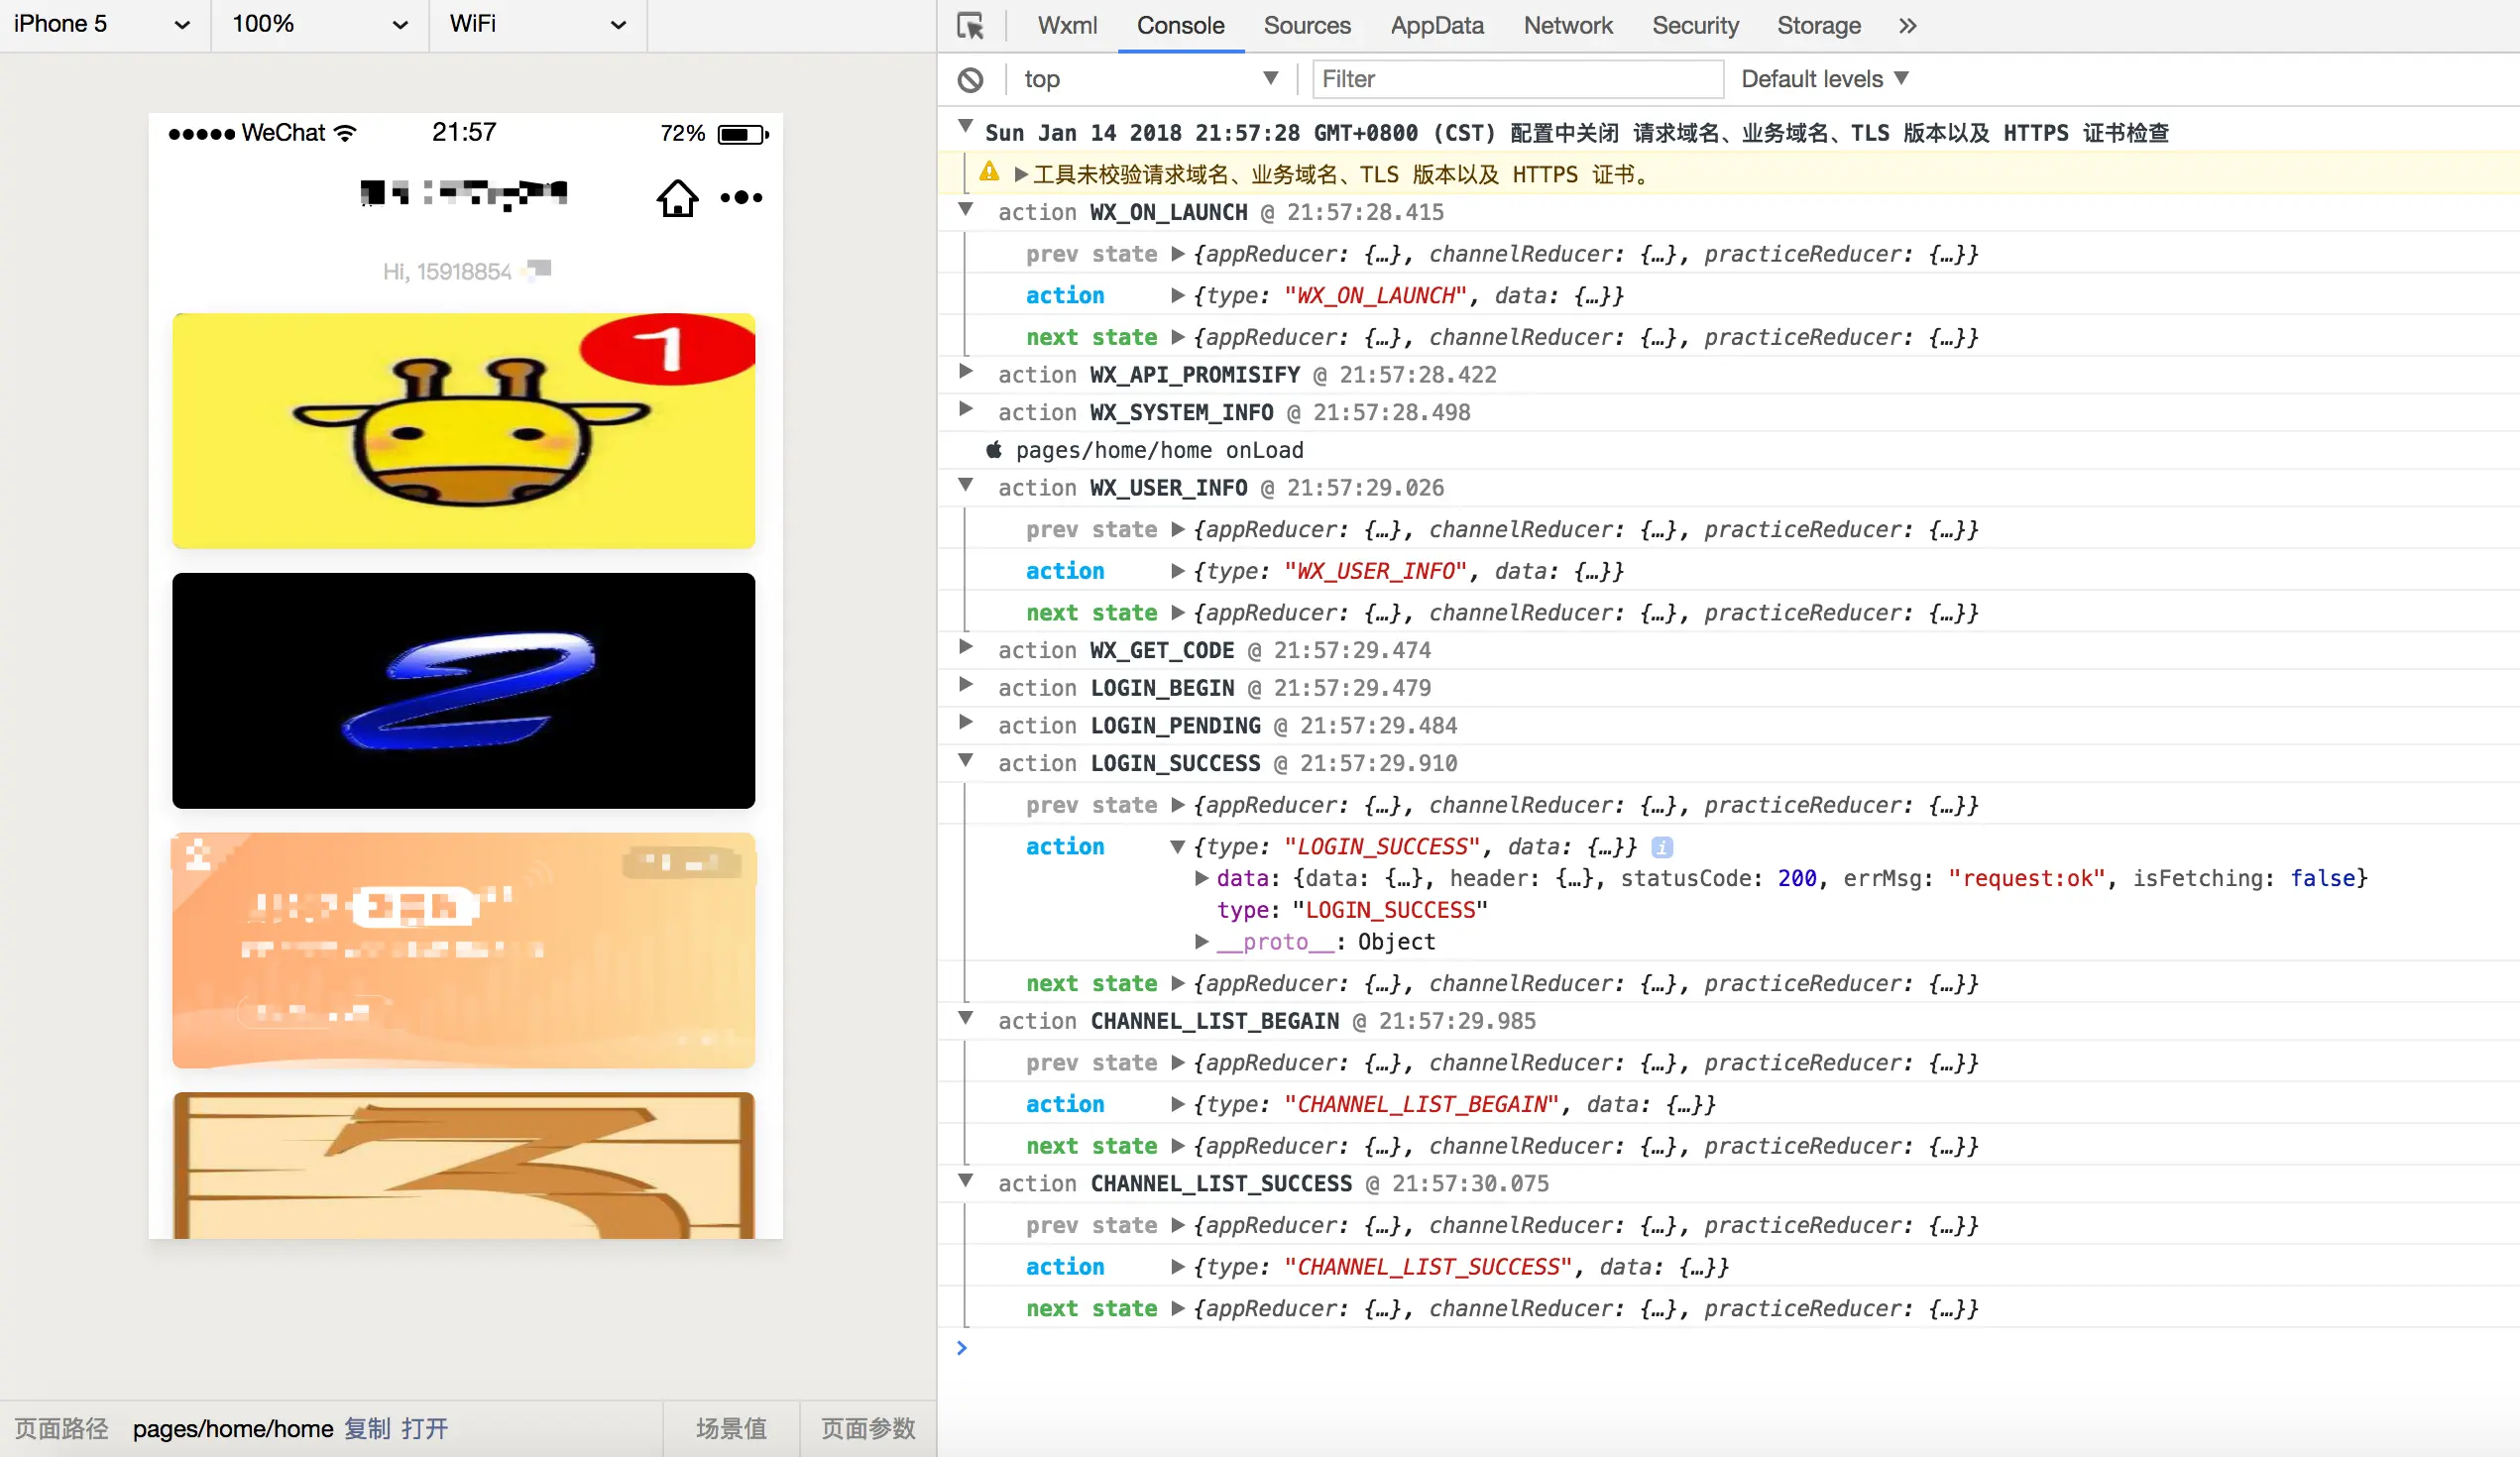The height and width of the screenshot is (1457, 2520).
Task: Click the battery icon in simulator status bar
Action: pyautogui.click(x=742, y=134)
